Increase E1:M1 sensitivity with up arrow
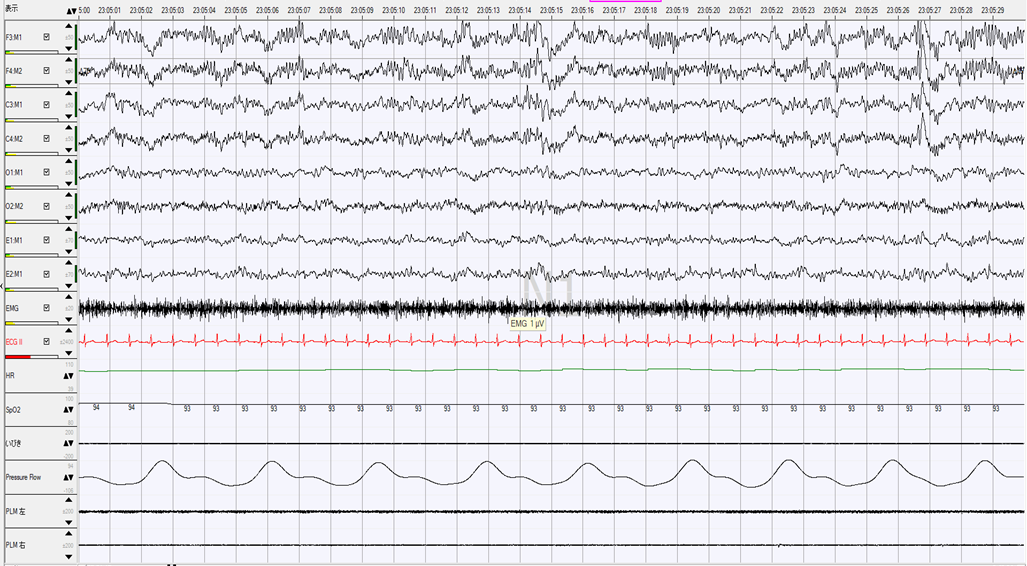This screenshot has height=566, width=1027. [x=69, y=230]
